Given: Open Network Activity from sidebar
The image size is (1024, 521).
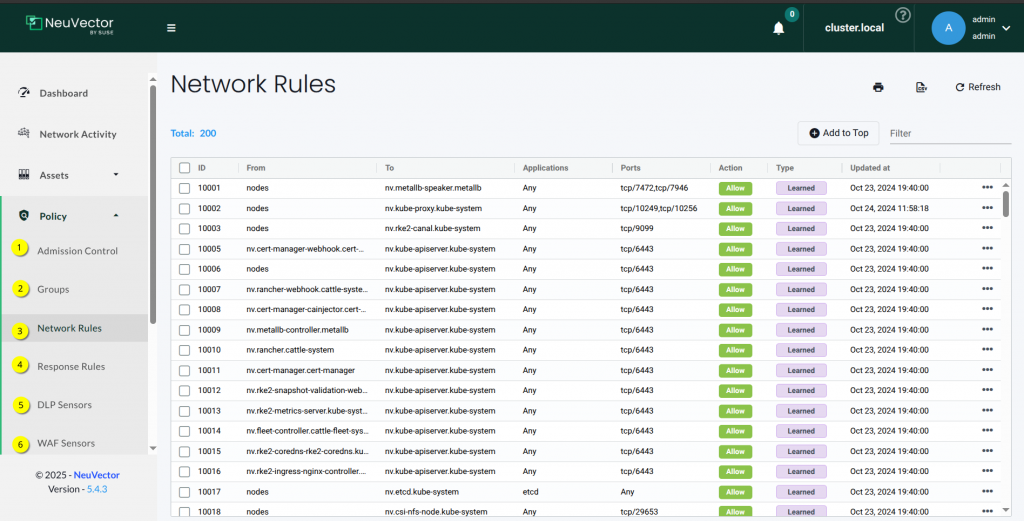Looking at the screenshot, I should pos(77,134).
